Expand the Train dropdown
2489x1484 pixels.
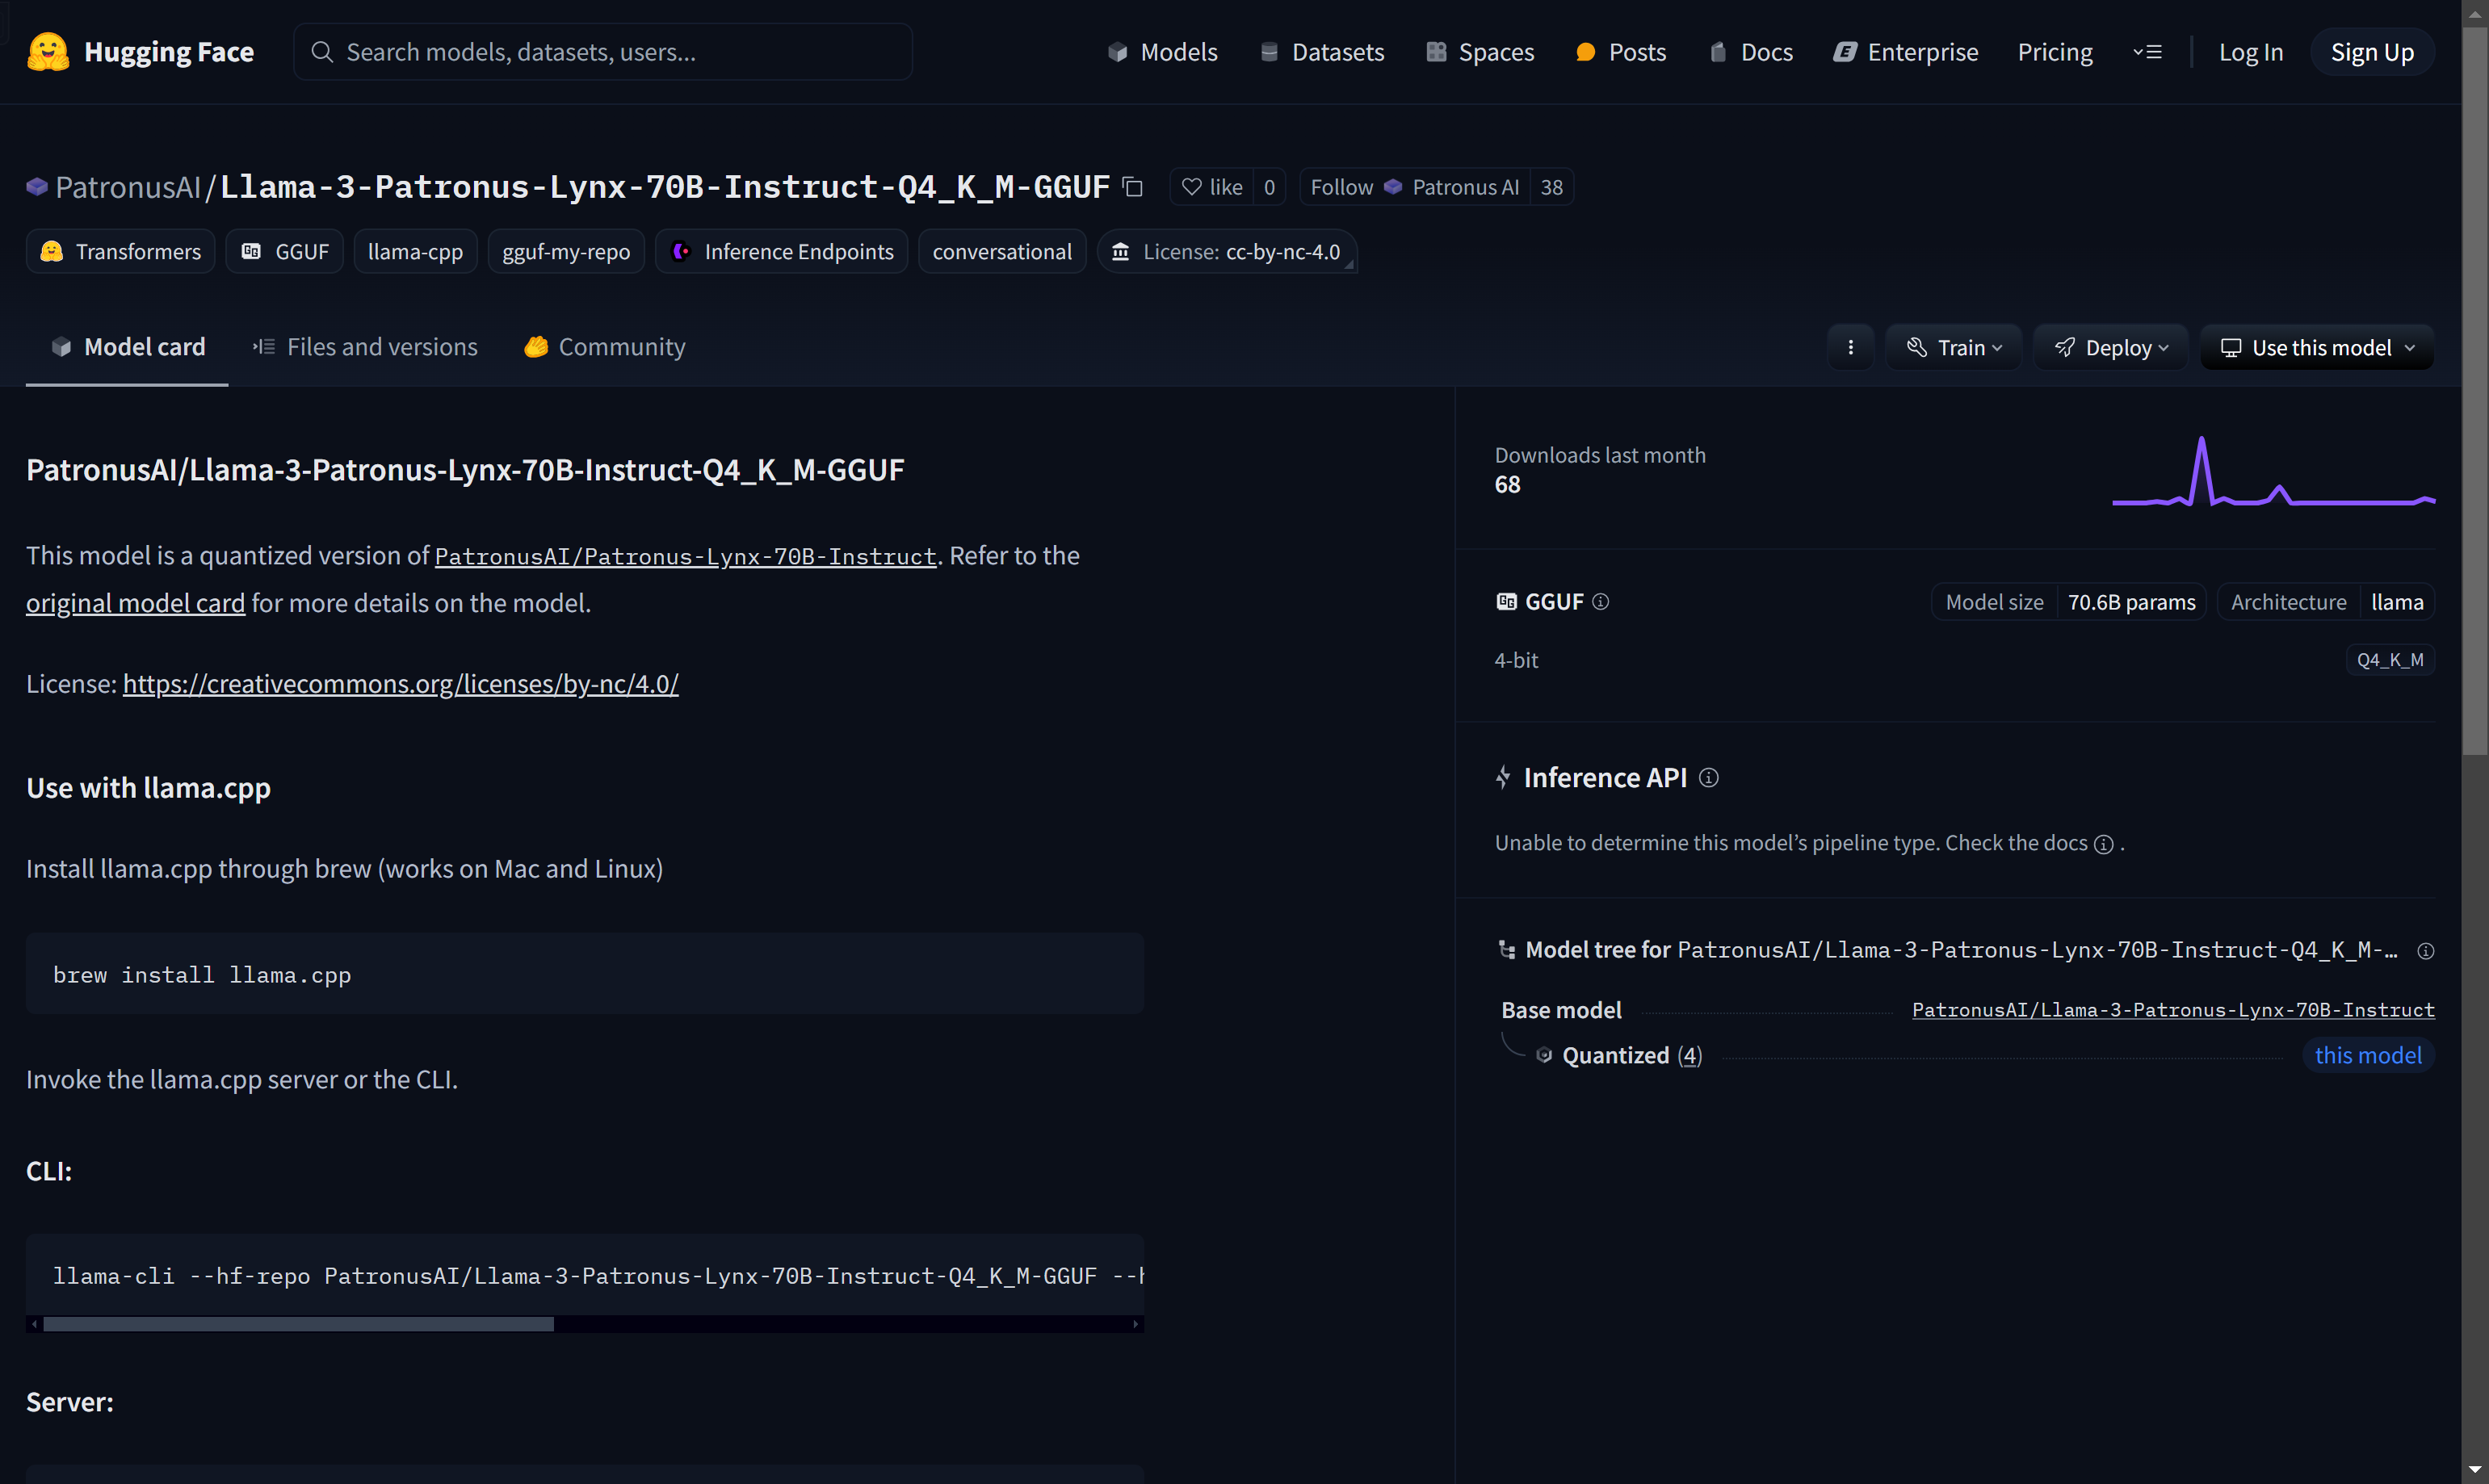coord(1954,347)
